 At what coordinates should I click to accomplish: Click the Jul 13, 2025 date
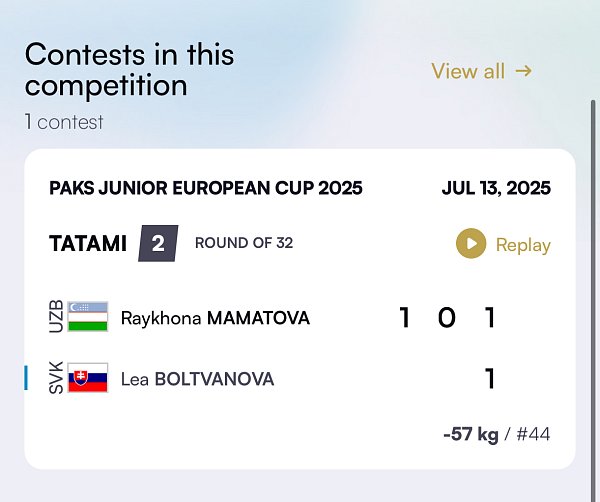(x=496, y=188)
